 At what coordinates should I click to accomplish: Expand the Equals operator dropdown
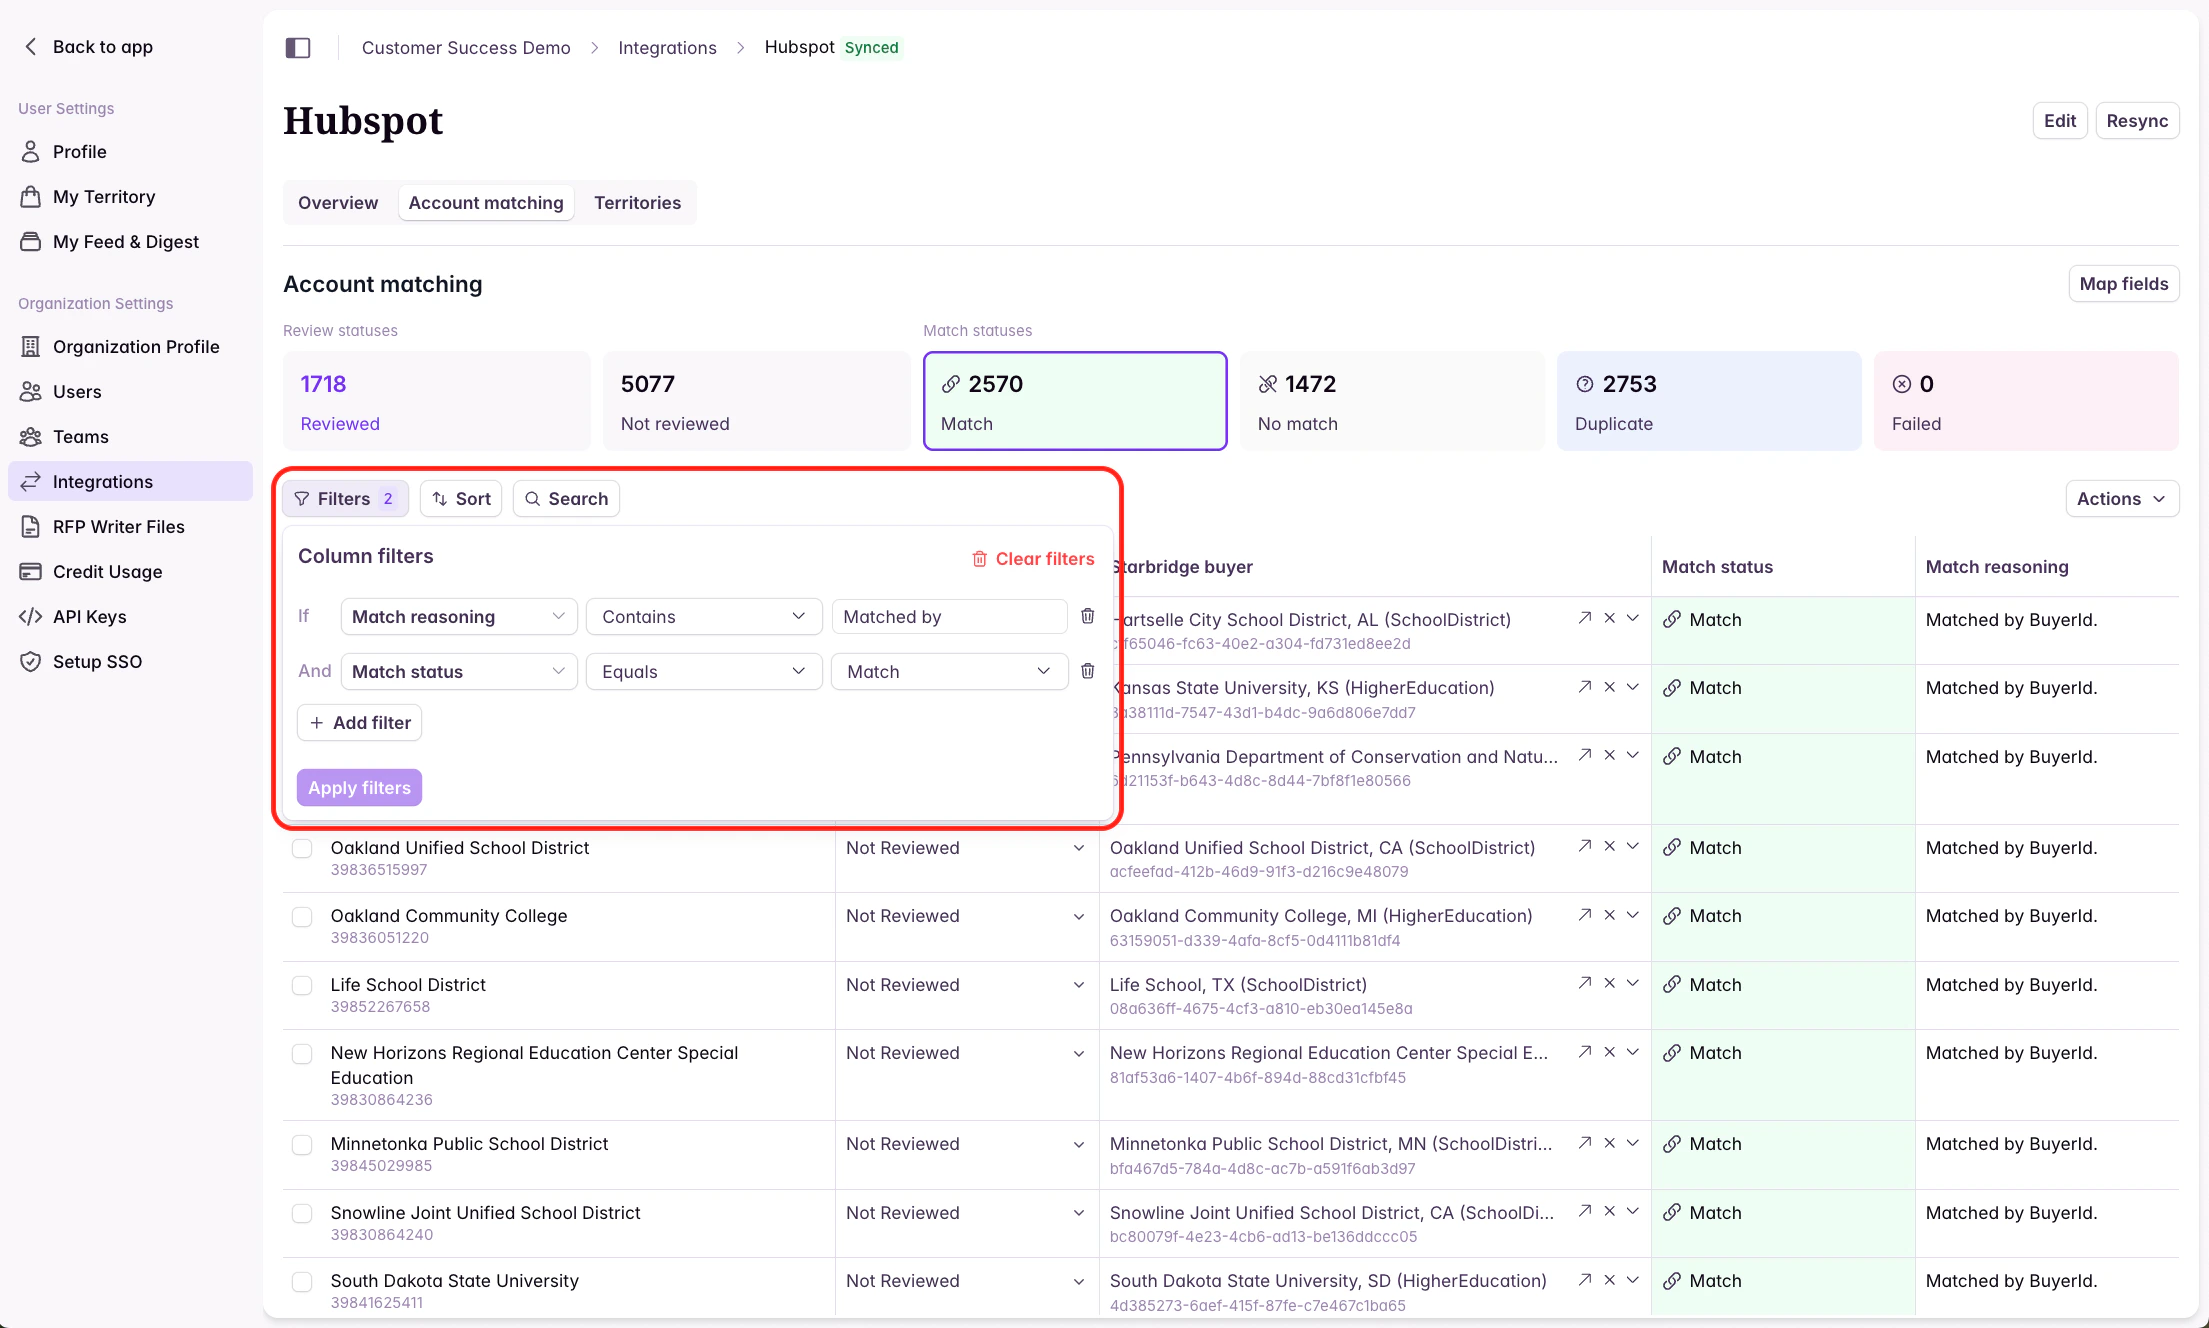click(x=703, y=672)
